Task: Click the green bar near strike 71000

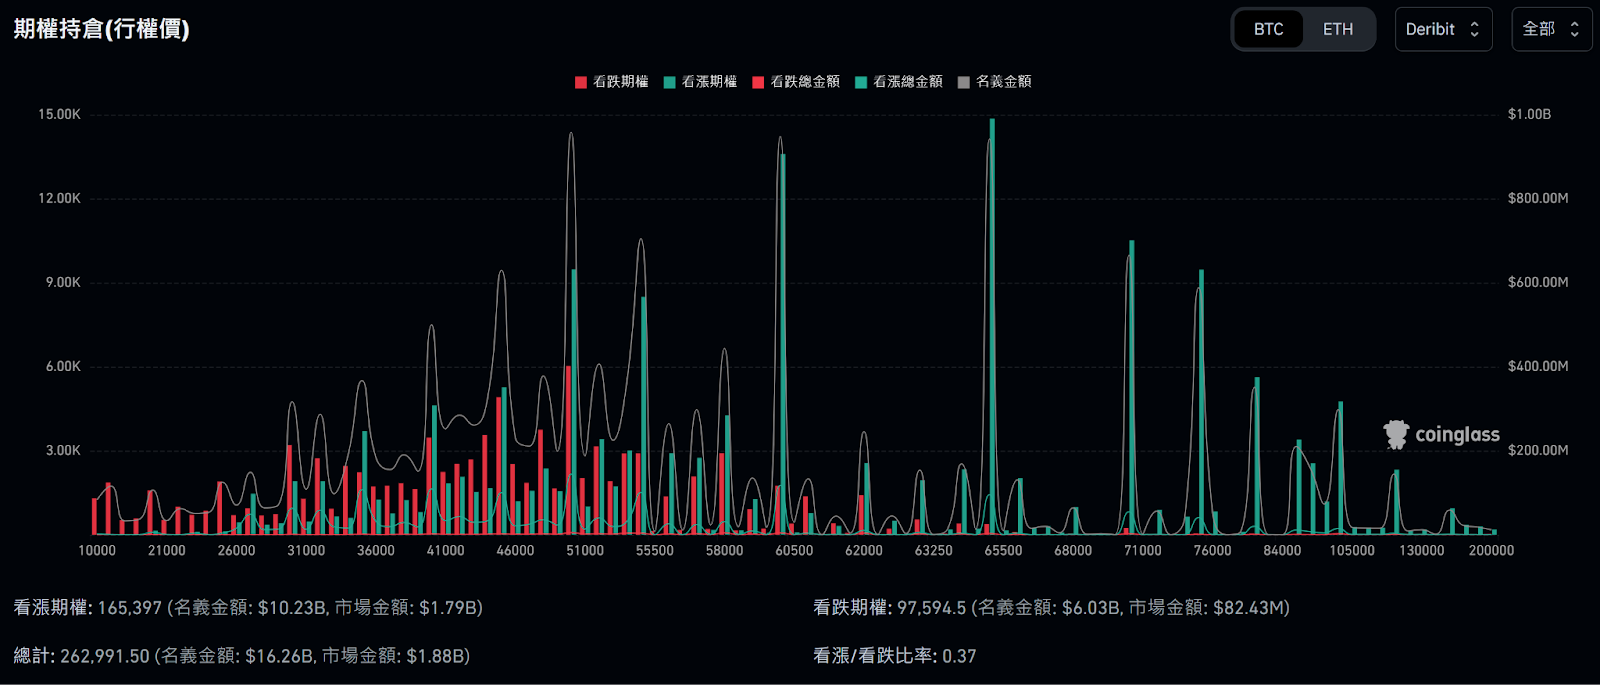Action: tap(1132, 387)
